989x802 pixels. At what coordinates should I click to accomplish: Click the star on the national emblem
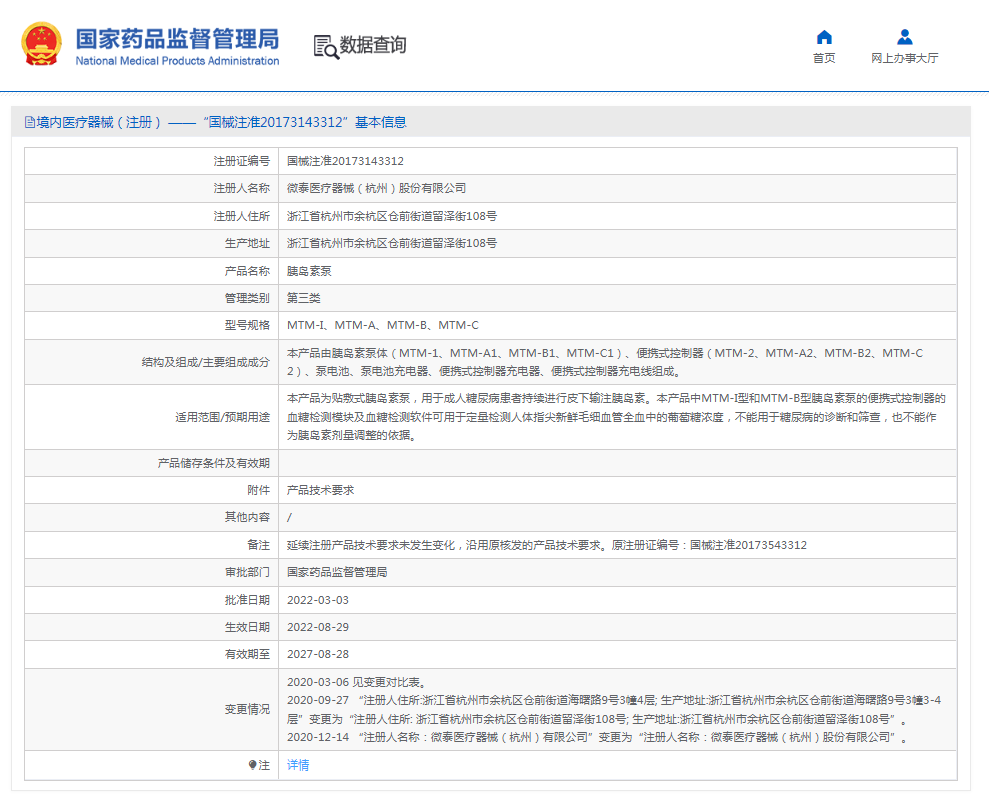41,30
